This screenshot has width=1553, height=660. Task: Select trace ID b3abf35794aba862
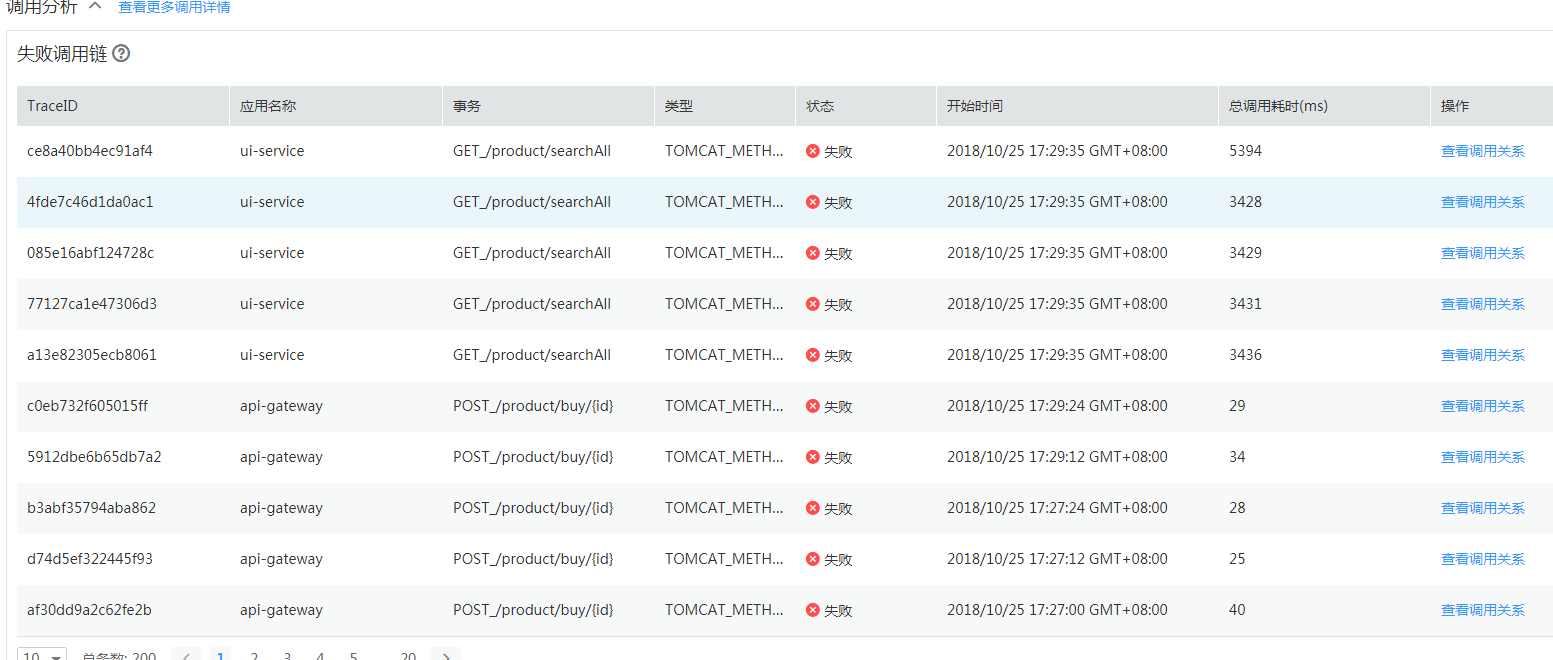92,508
